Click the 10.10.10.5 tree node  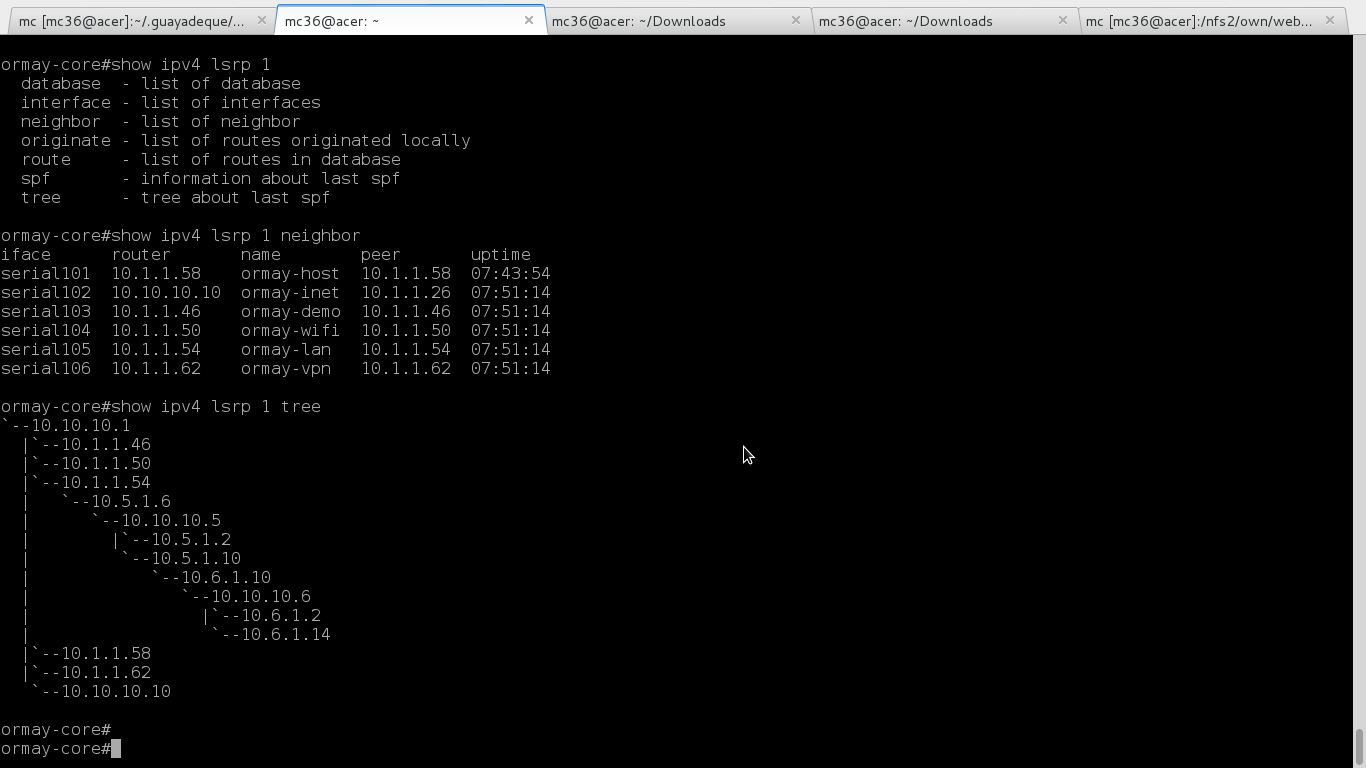pyautogui.click(x=170, y=521)
